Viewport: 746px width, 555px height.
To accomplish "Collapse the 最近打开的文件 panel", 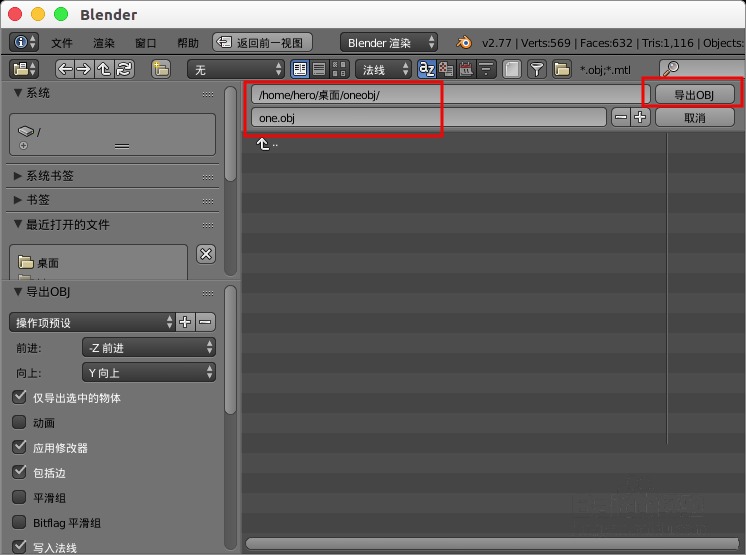I will pos(18,224).
